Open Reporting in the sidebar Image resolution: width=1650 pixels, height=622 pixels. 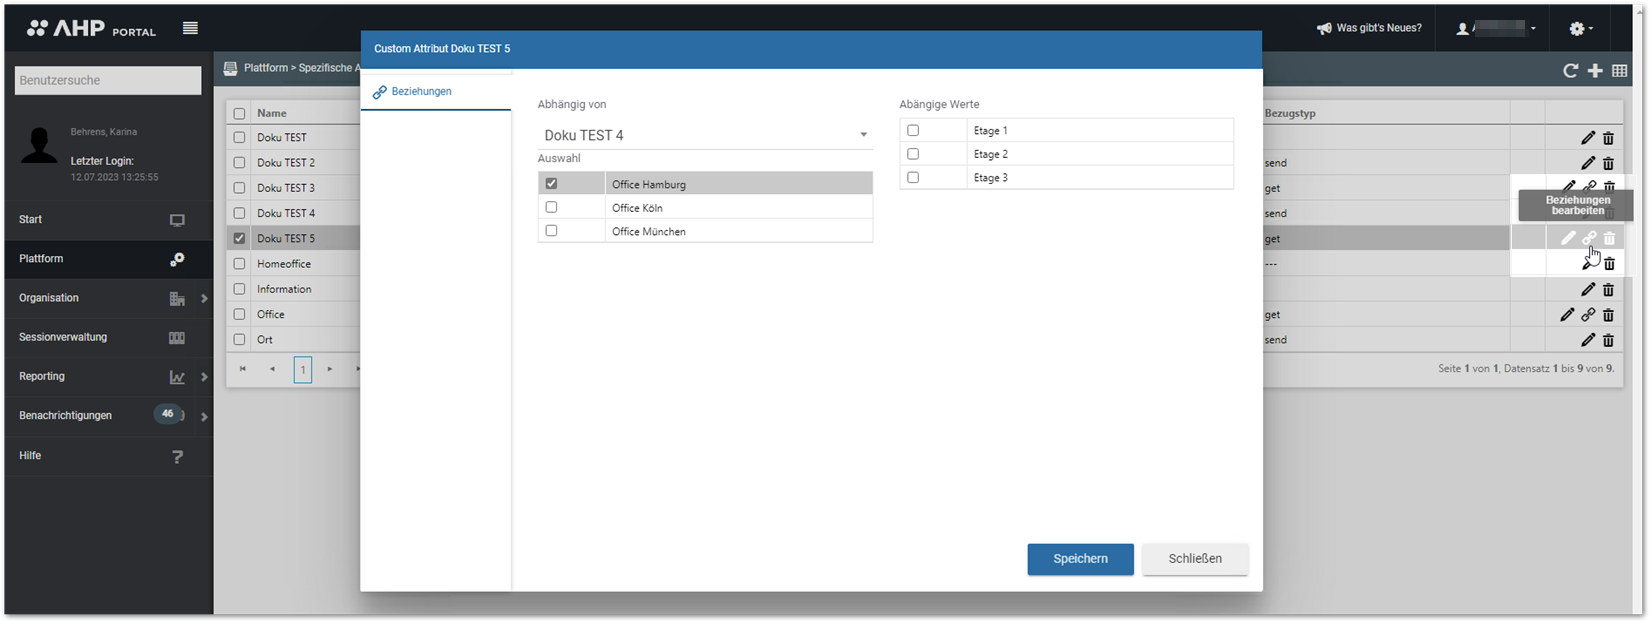point(109,376)
